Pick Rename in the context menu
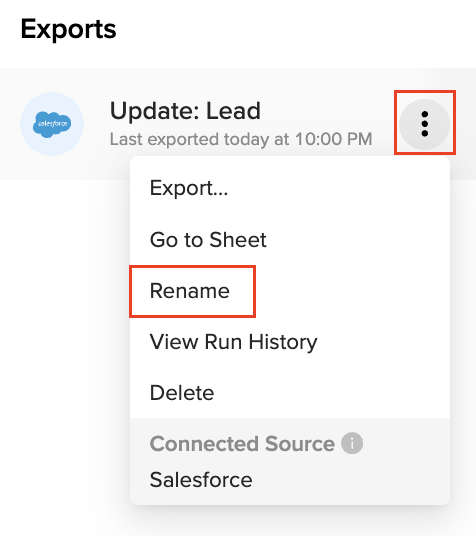The width and height of the screenshot is (476, 536). pyautogui.click(x=190, y=291)
